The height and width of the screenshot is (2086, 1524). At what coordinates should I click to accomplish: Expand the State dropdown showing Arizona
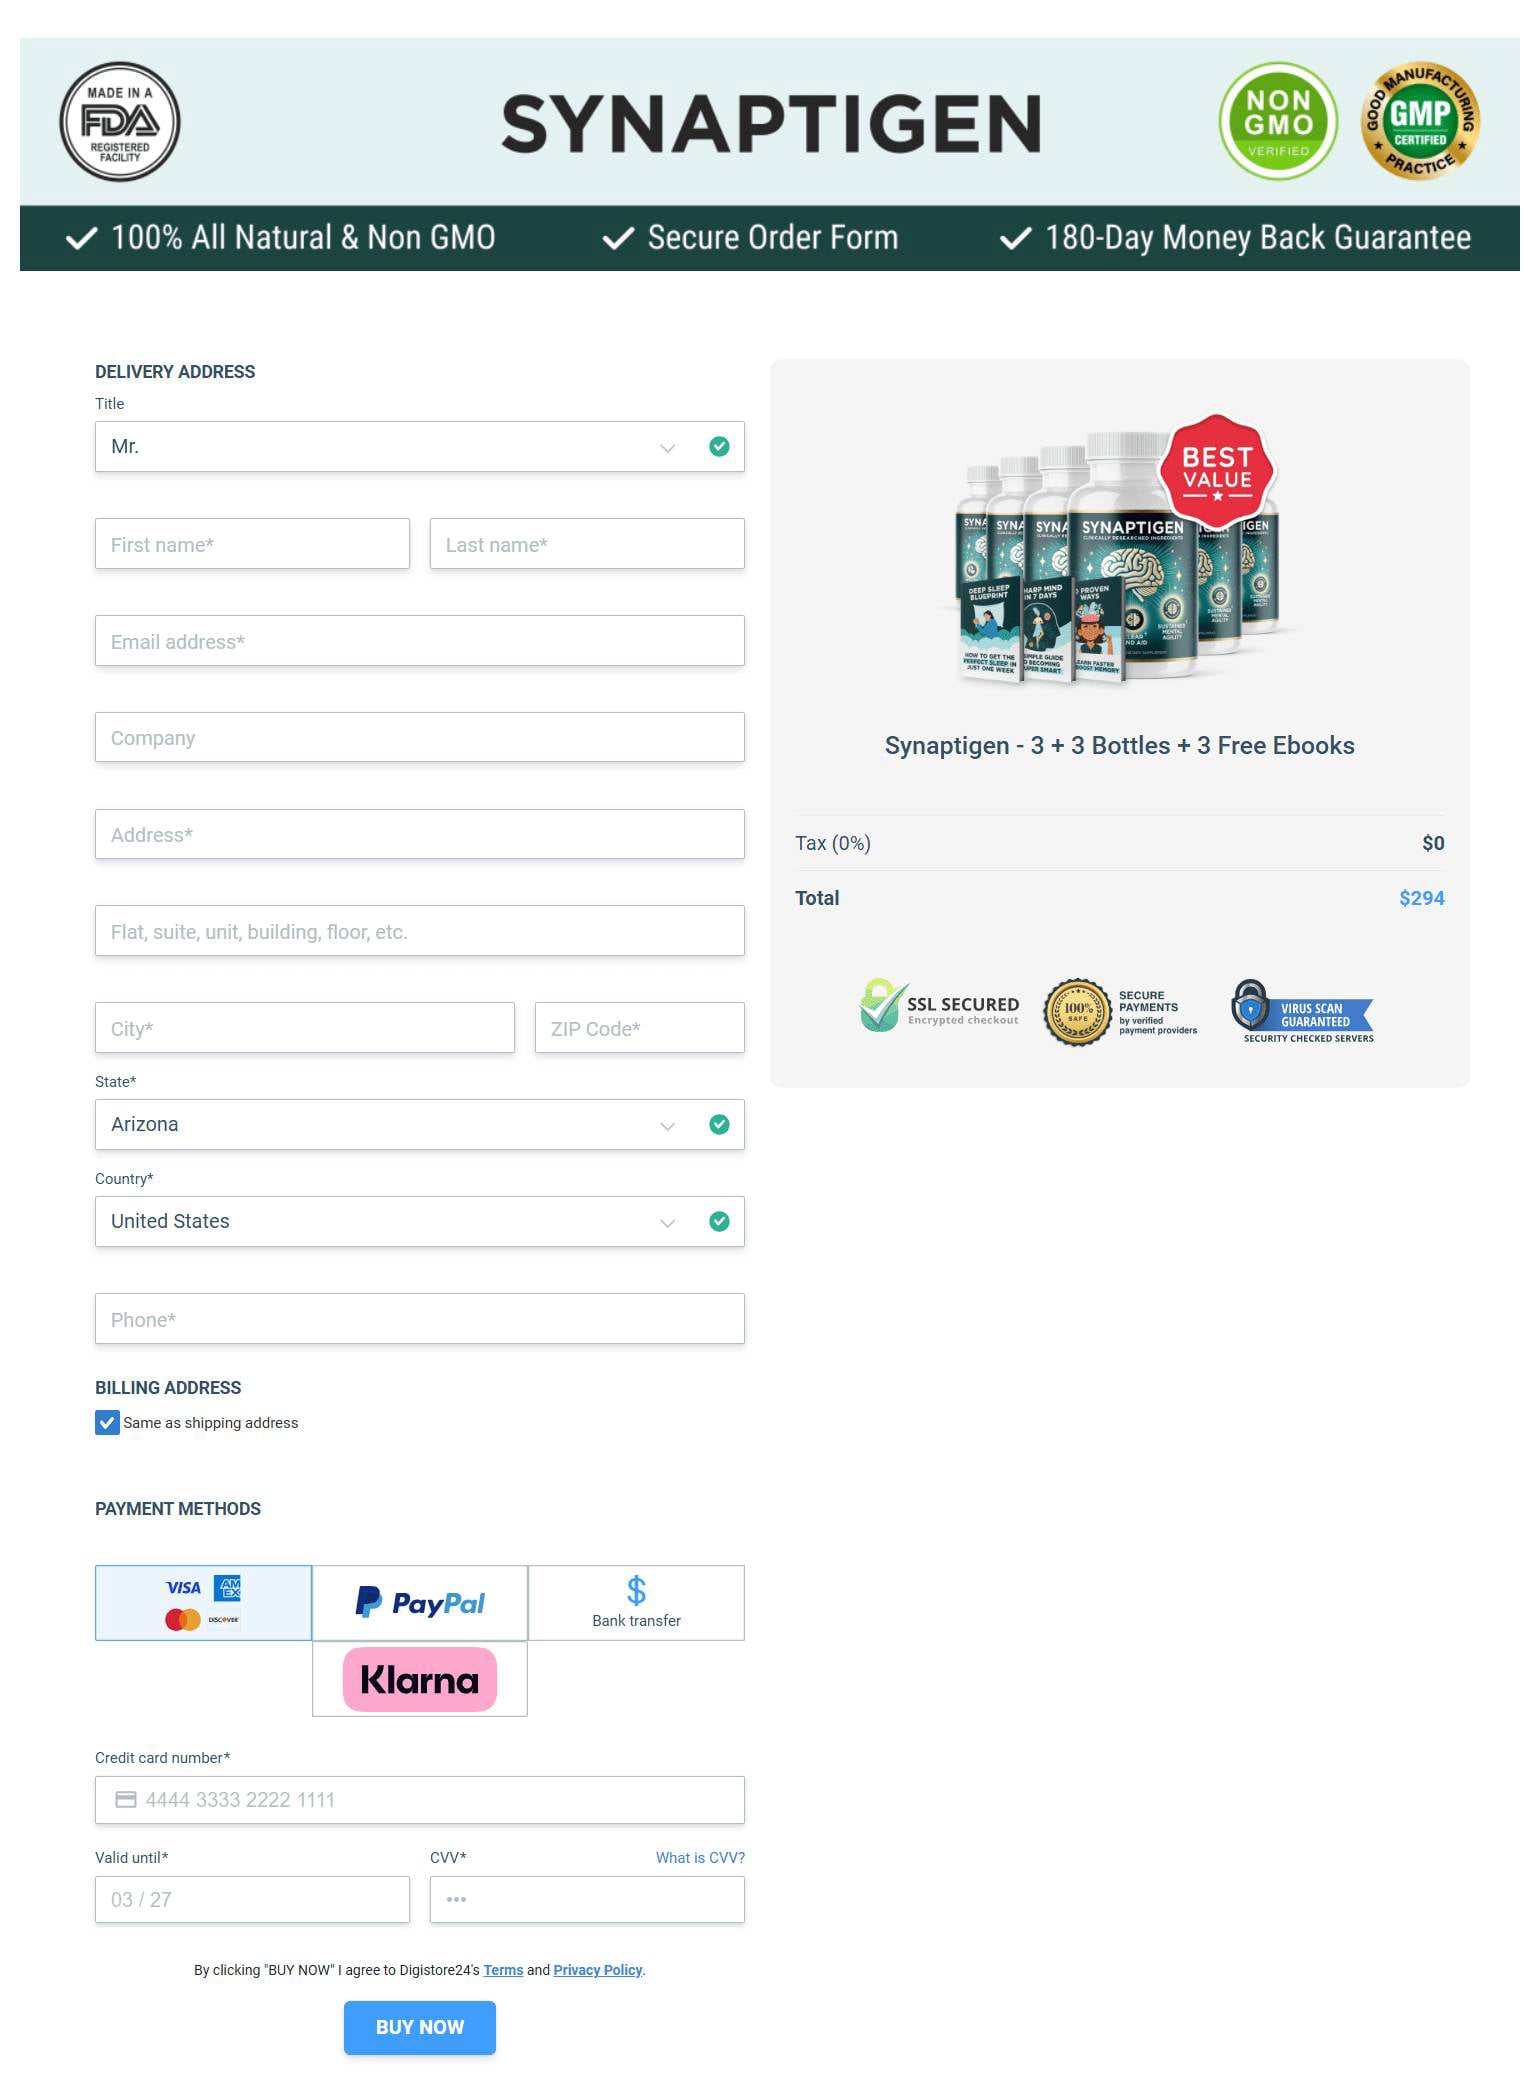420,1125
